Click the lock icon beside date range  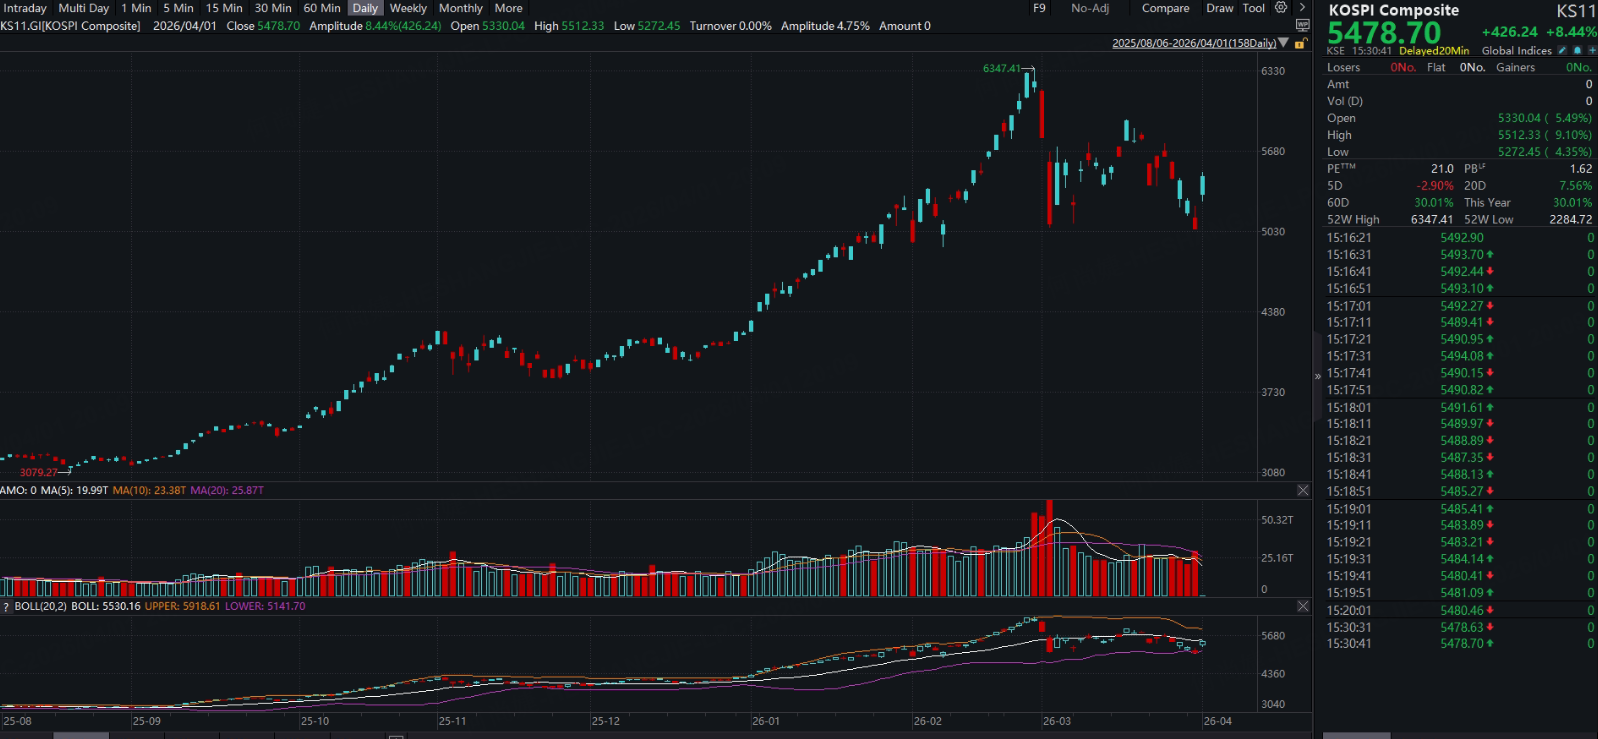[1300, 44]
